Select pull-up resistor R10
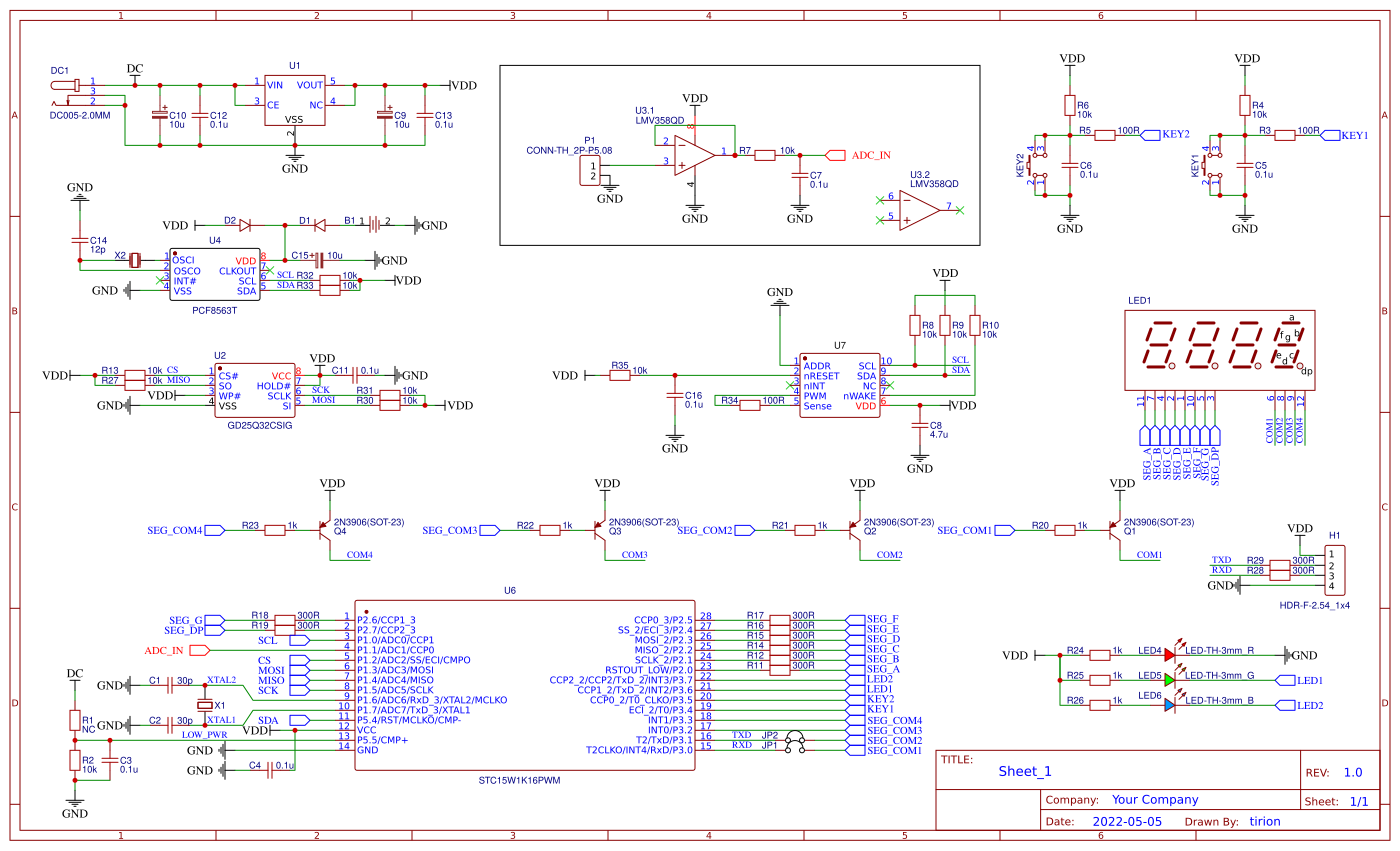The width and height of the screenshot is (1400, 851). 975,325
